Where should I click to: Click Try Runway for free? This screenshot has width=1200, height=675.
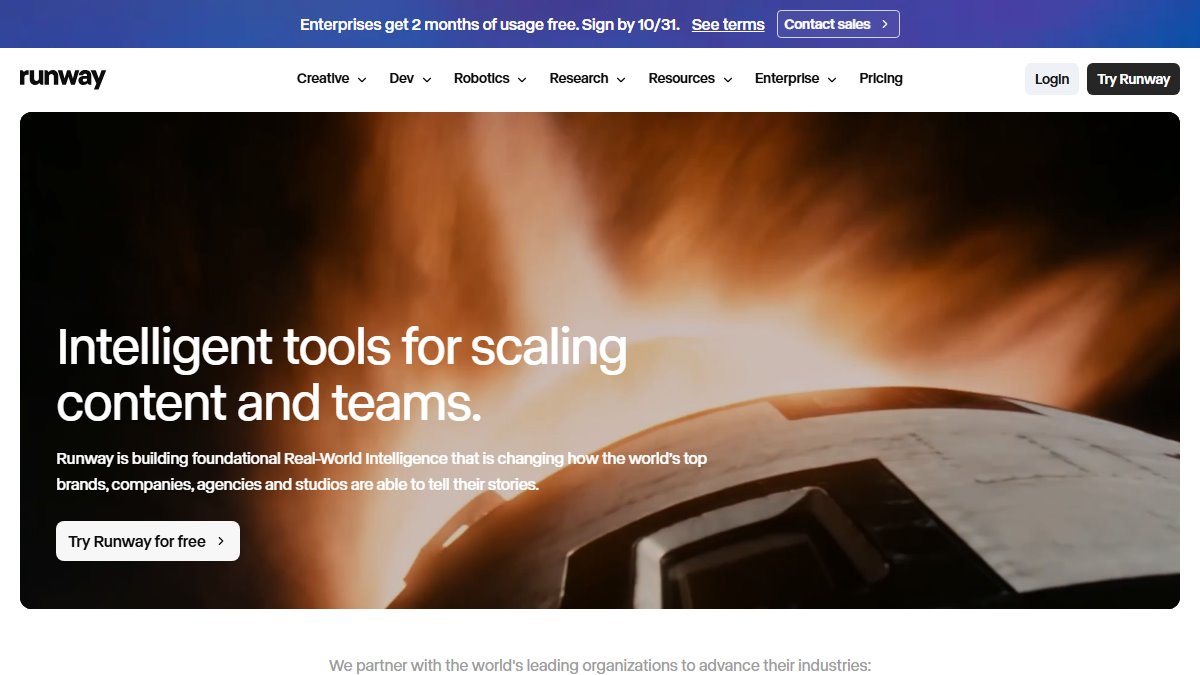(x=148, y=541)
